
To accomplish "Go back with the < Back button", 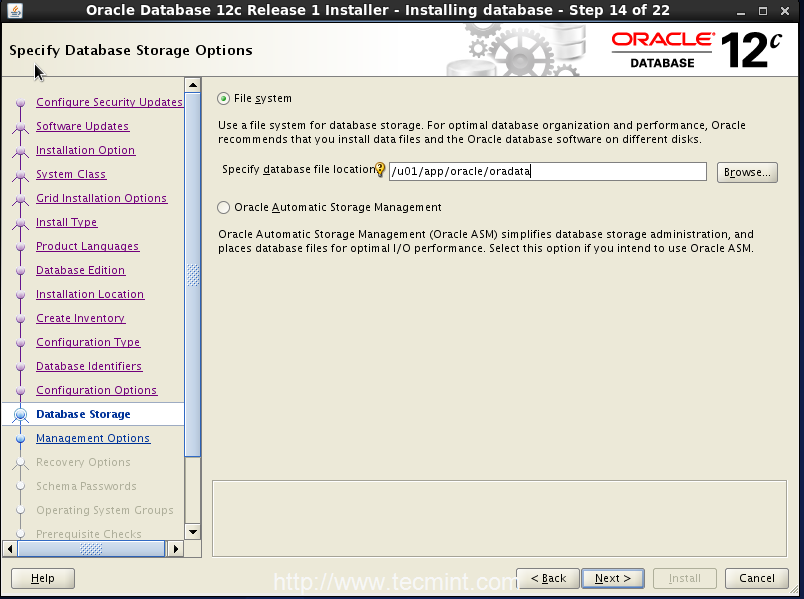I will [x=548, y=578].
